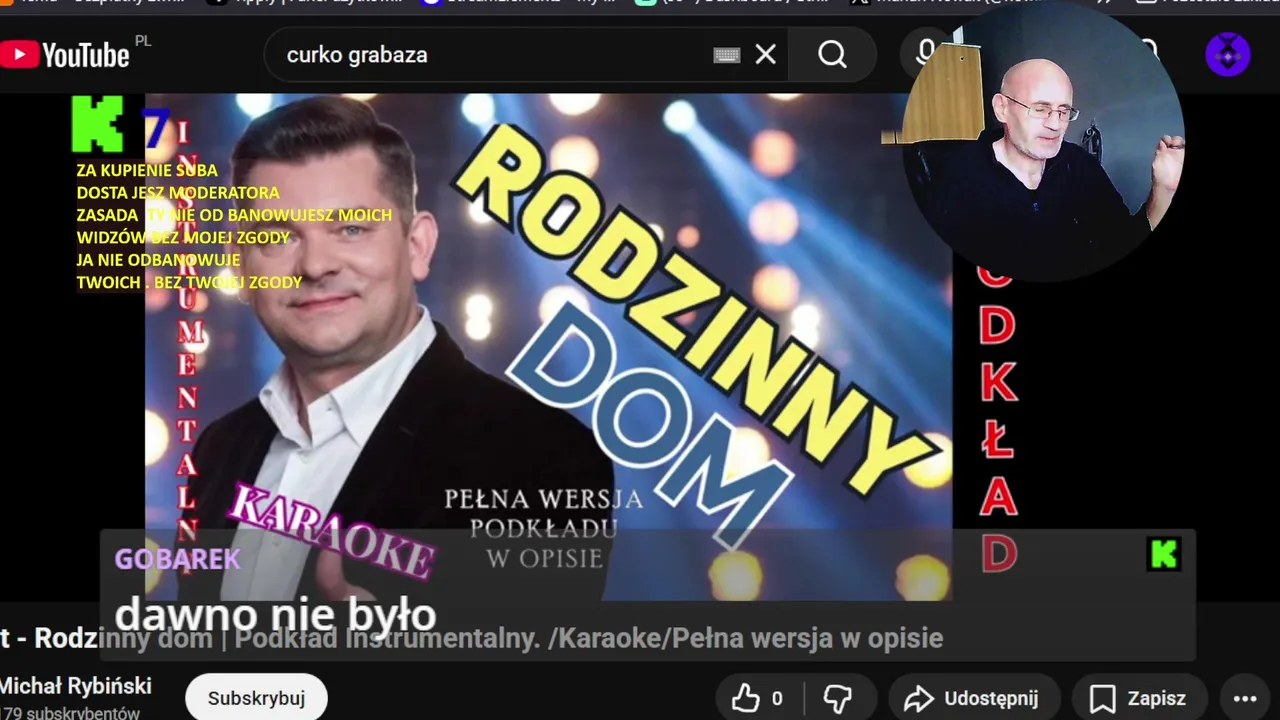Click the Subskrybuj button

(x=256, y=698)
